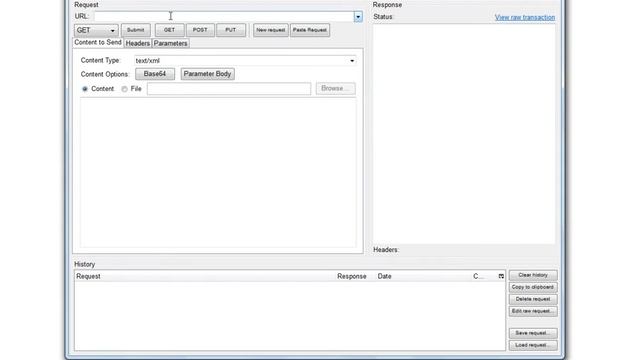Click the Save request button
The height and width of the screenshot is (360, 640).
(533, 333)
